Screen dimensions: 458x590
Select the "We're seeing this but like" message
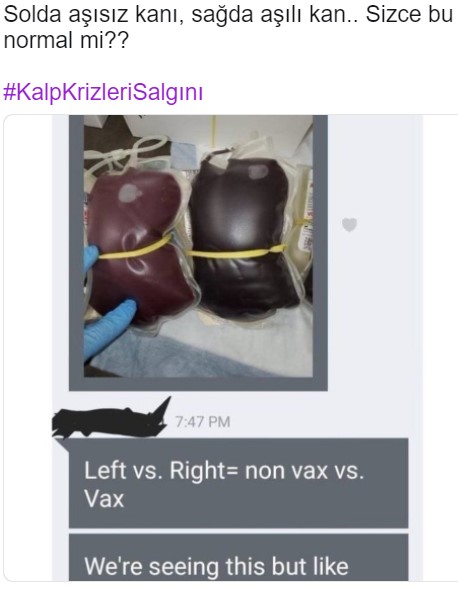coord(239,557)
